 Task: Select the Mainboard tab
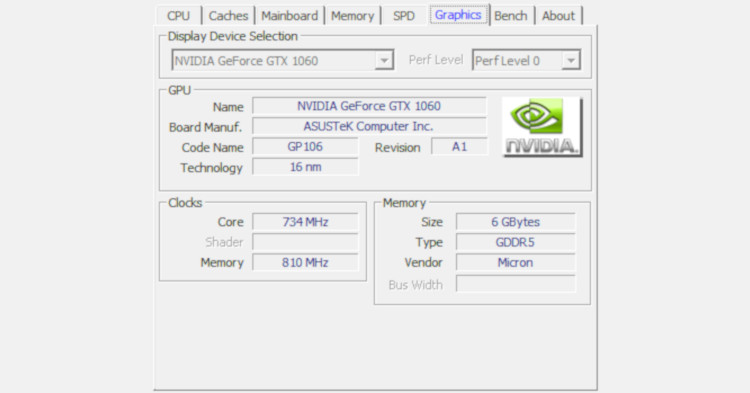coord(289,16)
